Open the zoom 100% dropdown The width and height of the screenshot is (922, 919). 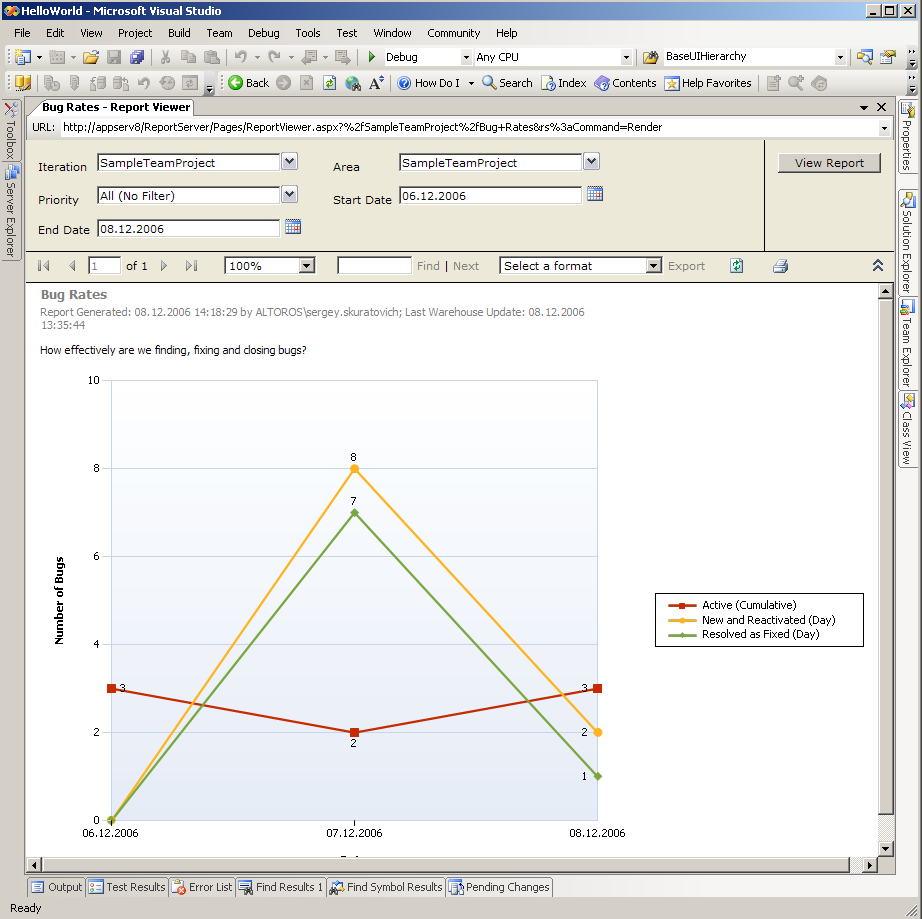[306, 266]
